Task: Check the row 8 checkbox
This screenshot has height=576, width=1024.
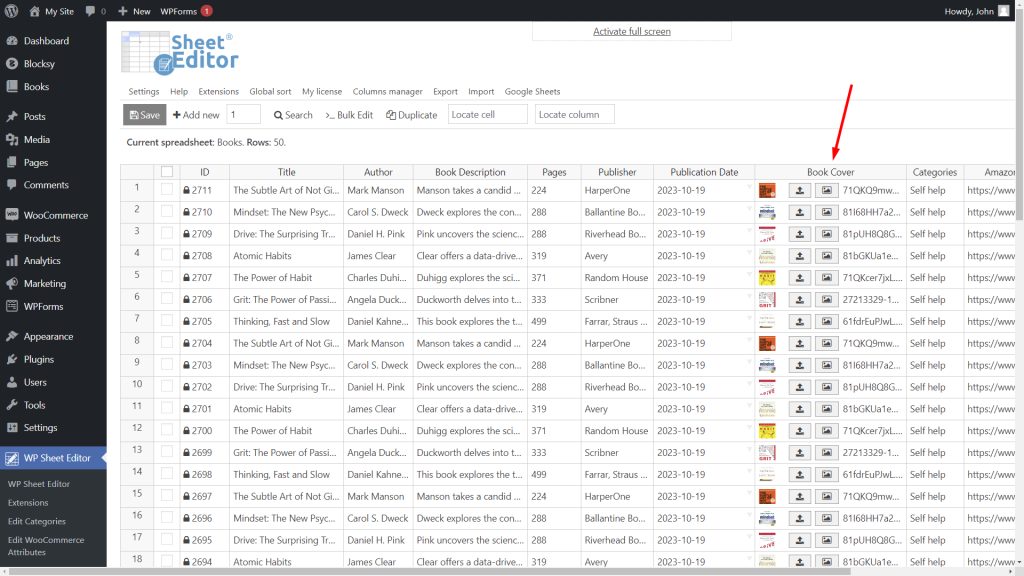Action: [x=167, y=342]
